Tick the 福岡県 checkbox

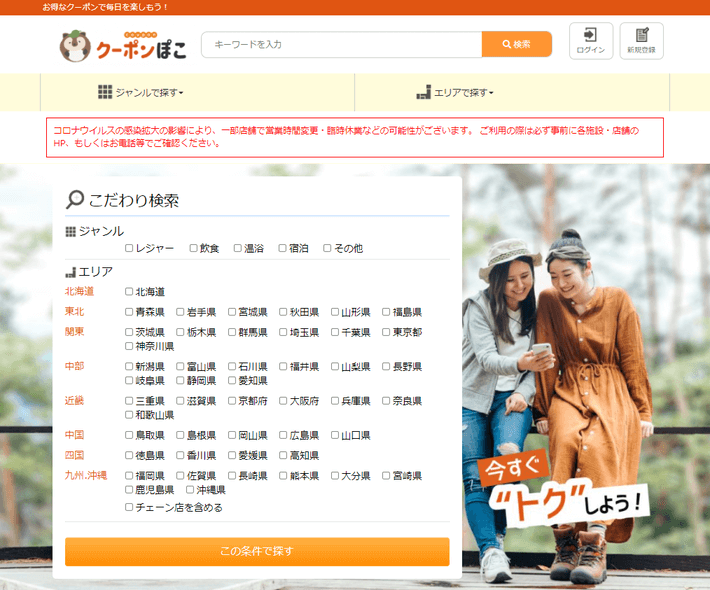pyautogui.click(x=129, y=475)
